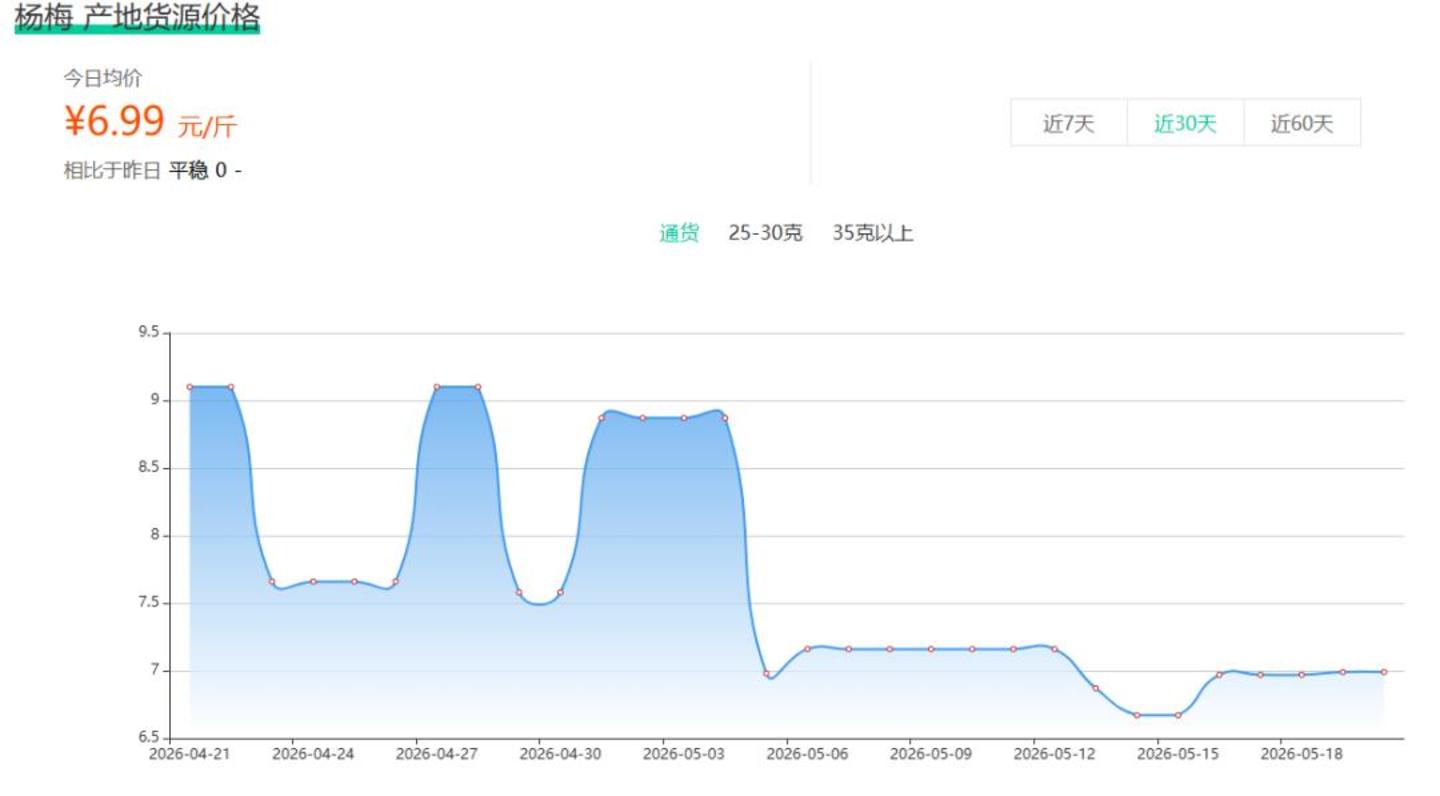Click the data point at 2026-05-15
1440x796 pixels.
(x=1178, y=715)
